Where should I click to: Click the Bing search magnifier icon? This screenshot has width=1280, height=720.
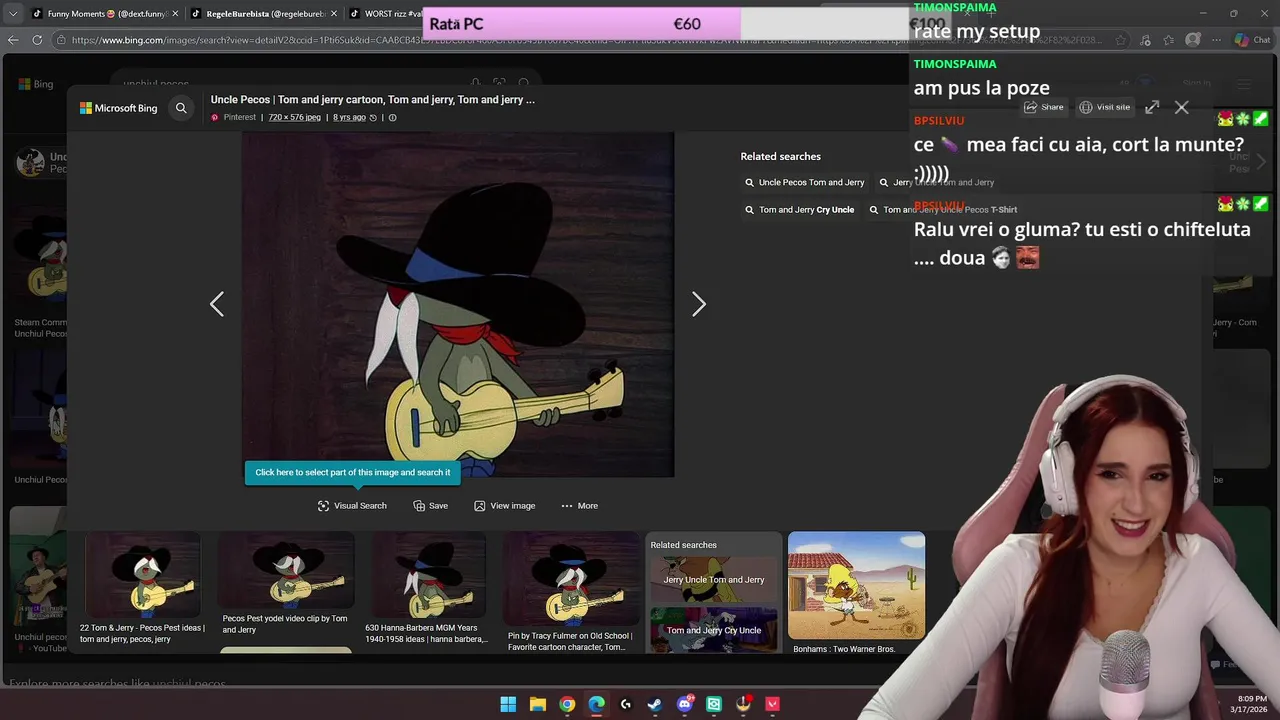click(x=181, y=108)
